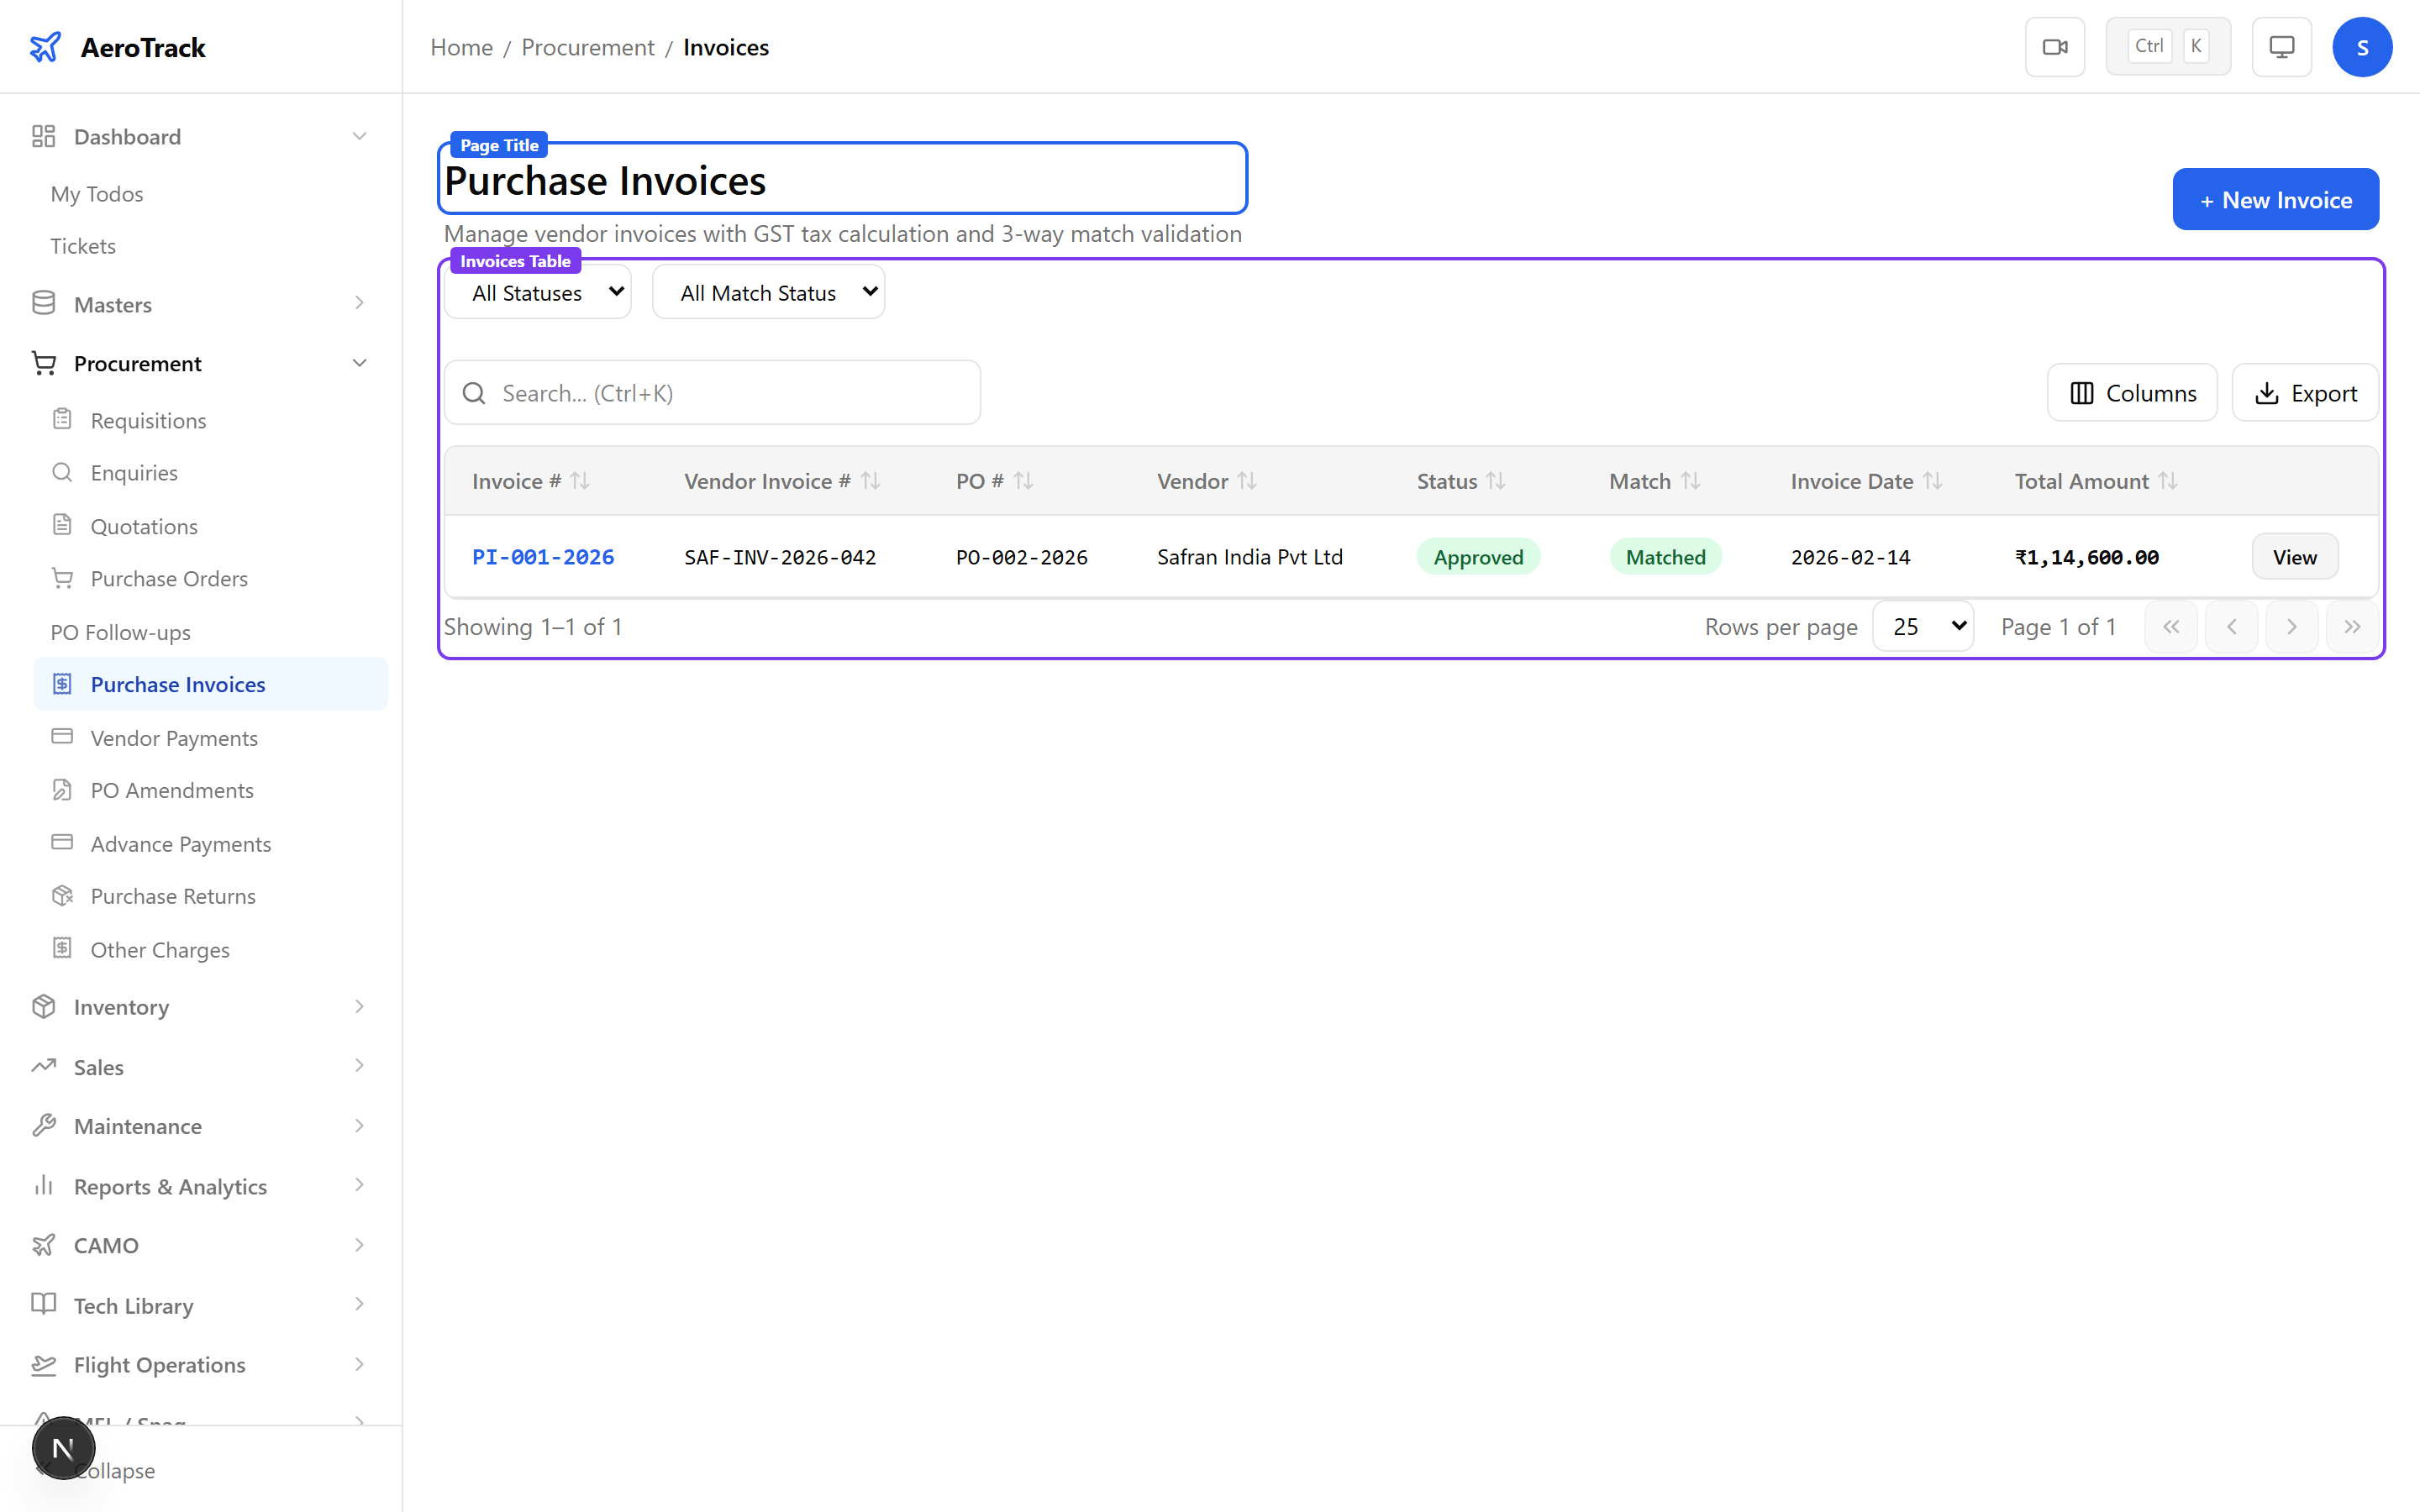Click the monitor display icon in top bar

tap(2280, 46)
